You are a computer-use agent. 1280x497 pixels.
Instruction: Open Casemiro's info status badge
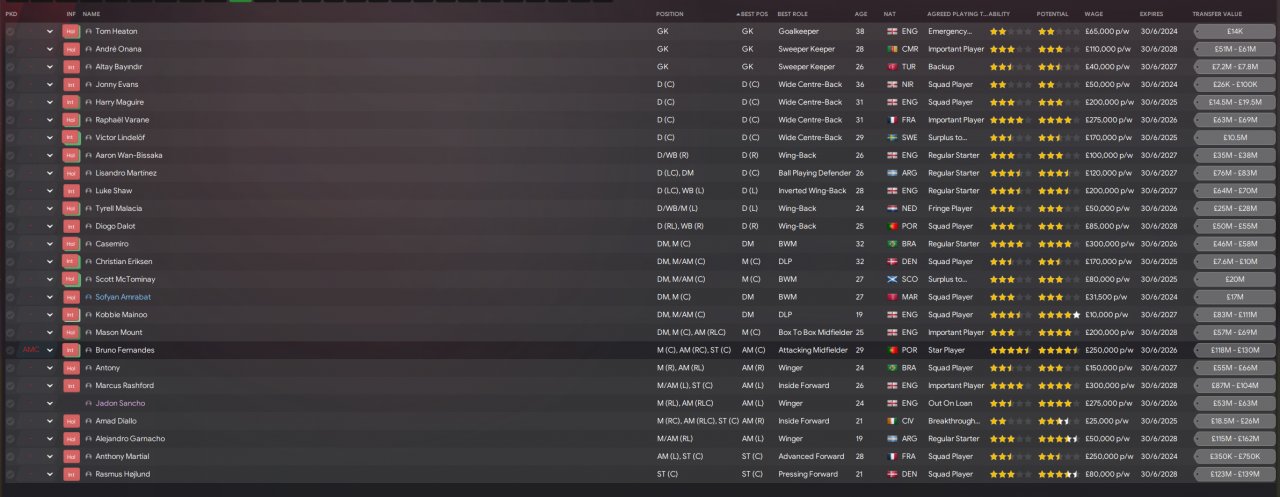tap(71, 244)
